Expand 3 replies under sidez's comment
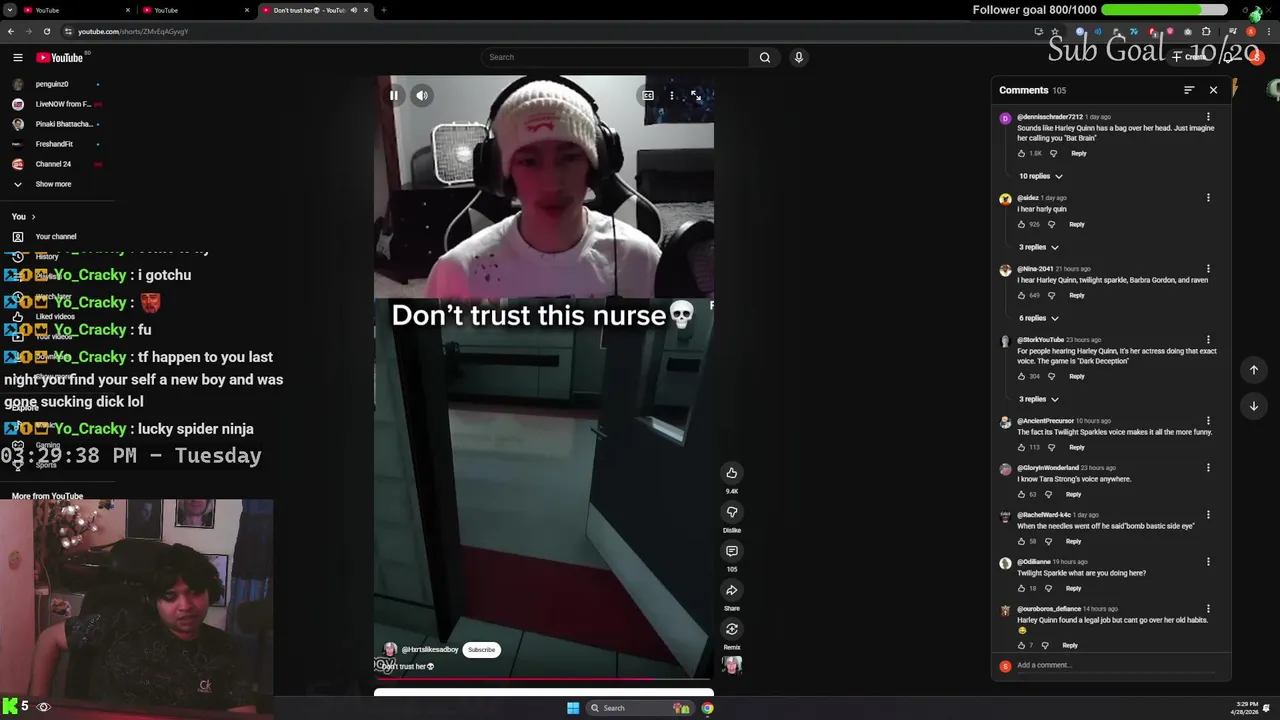This screenshot has height=720, width=1280. [x=1038, y=247]
